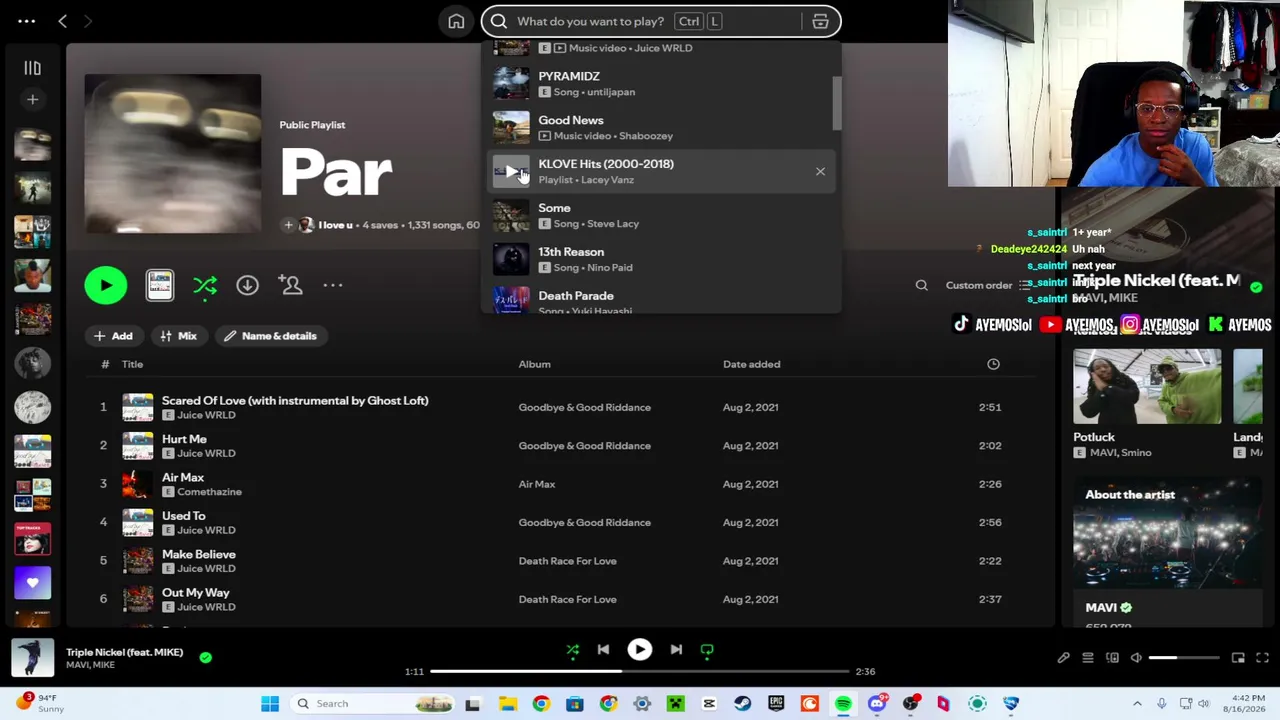Toggle smart shuffle for the playlist

coord(205,286)
